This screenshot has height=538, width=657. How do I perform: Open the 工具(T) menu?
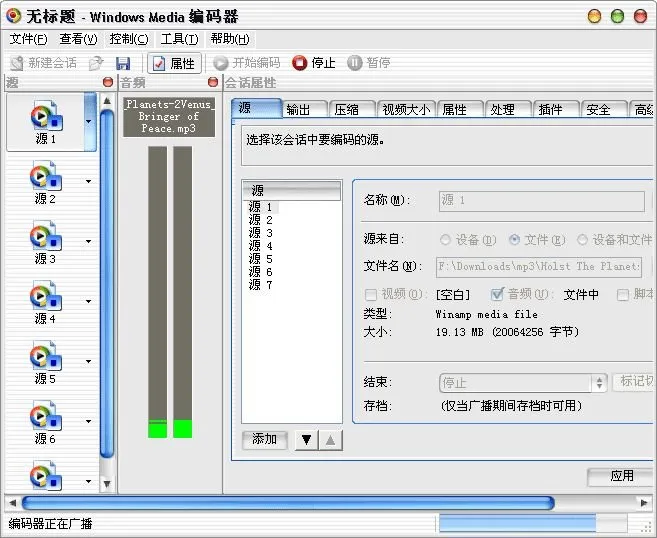(x=179, y=39)
